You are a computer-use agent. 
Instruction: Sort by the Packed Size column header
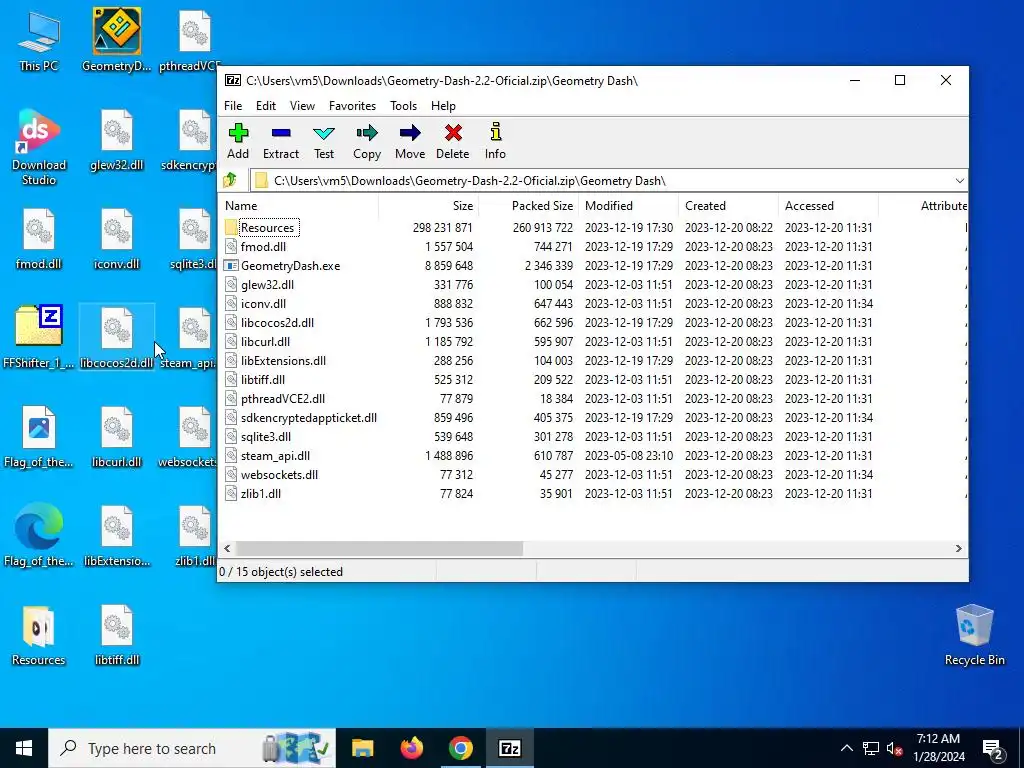pyautogui.click(x=528, y=206)
